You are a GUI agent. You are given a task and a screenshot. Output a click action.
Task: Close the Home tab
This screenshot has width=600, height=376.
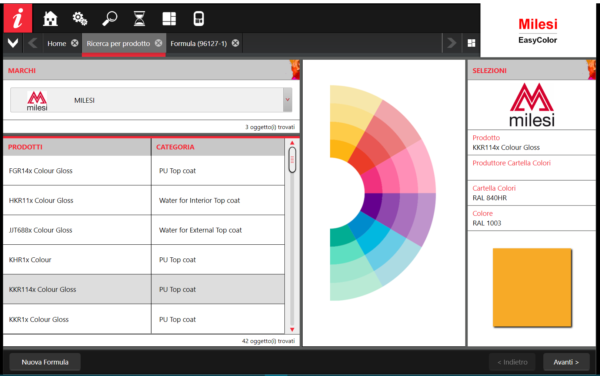pos(75,43)
